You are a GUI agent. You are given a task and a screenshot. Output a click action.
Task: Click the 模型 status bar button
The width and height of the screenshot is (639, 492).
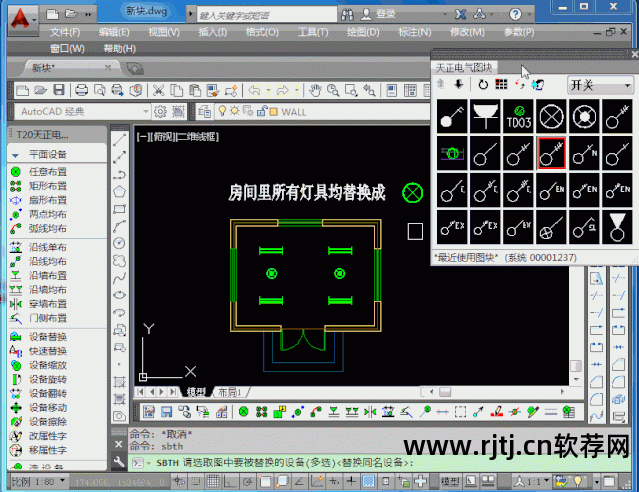[x=450, y=482]
